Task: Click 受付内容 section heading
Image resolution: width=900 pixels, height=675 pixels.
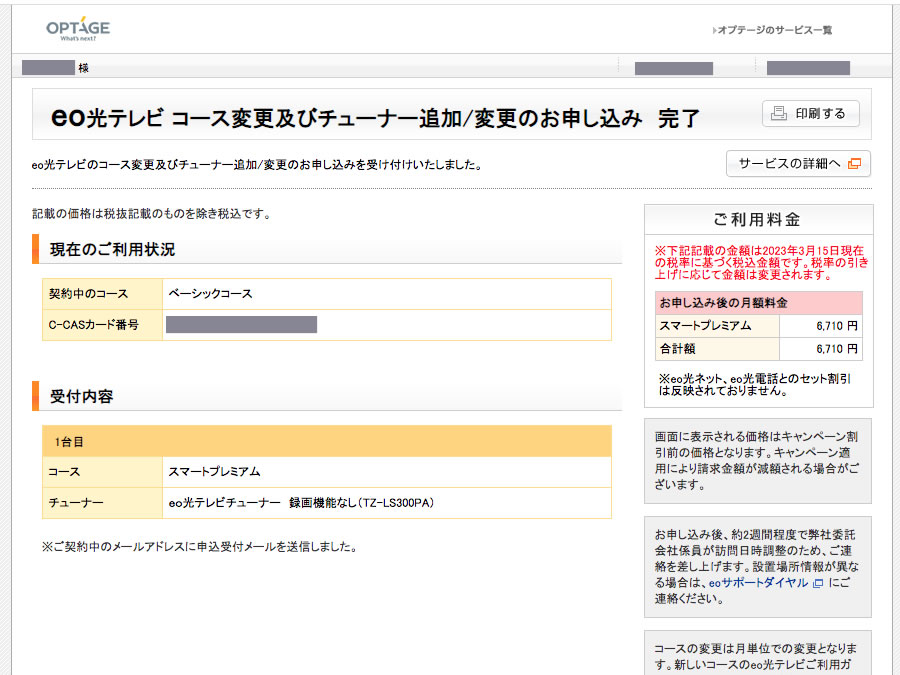Action: click(82, 397)
